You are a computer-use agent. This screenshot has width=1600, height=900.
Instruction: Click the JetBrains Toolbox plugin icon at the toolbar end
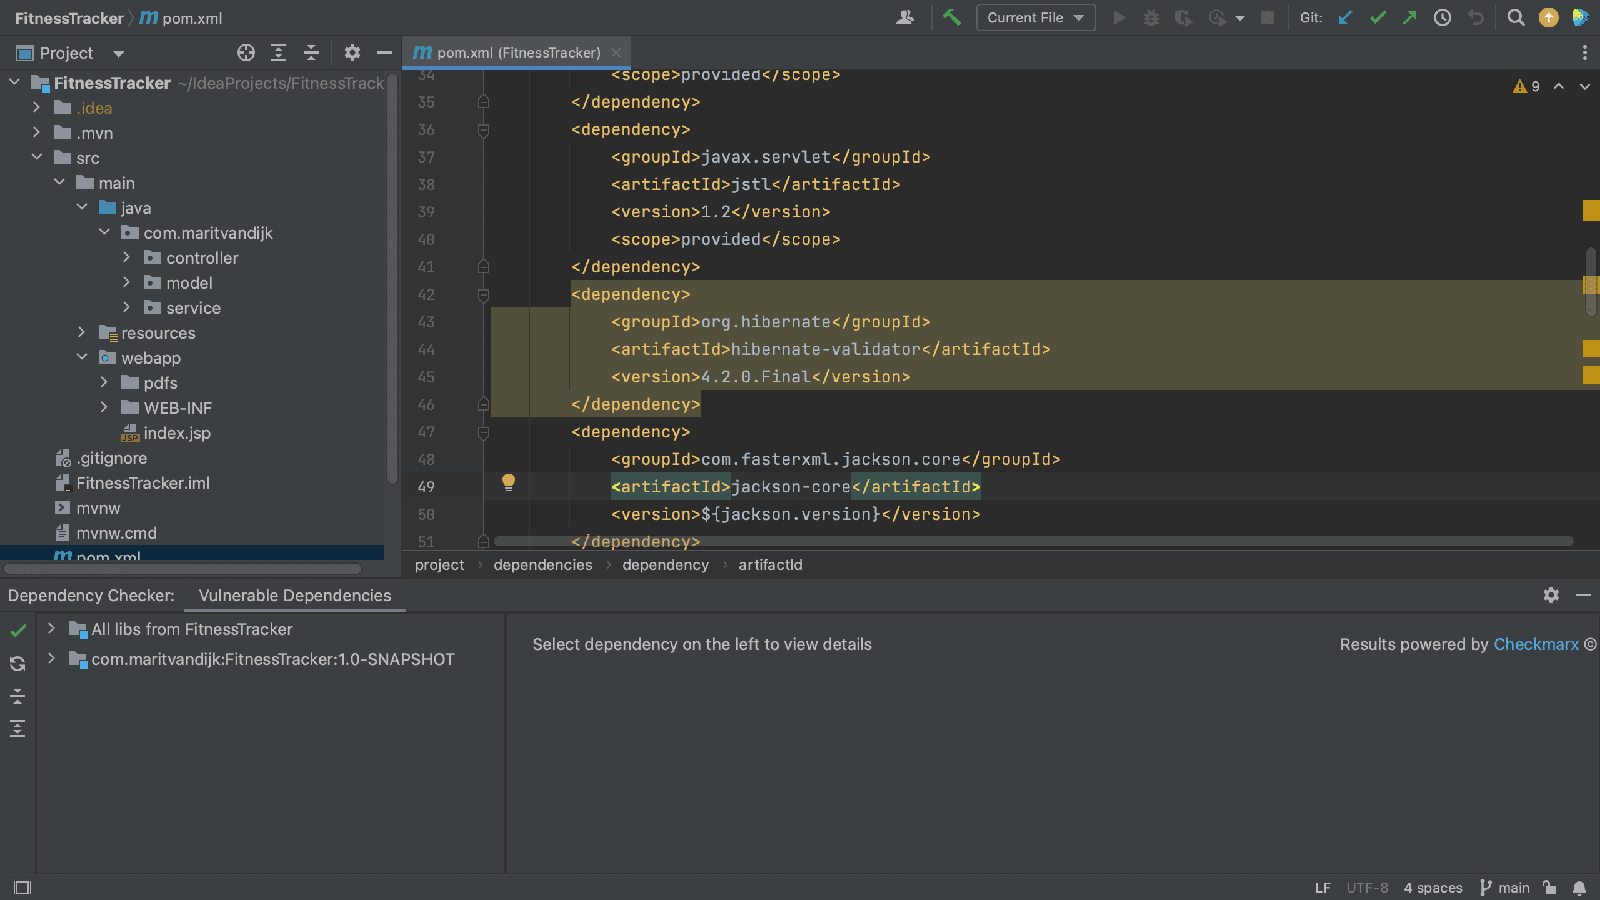click(1580, 18)
